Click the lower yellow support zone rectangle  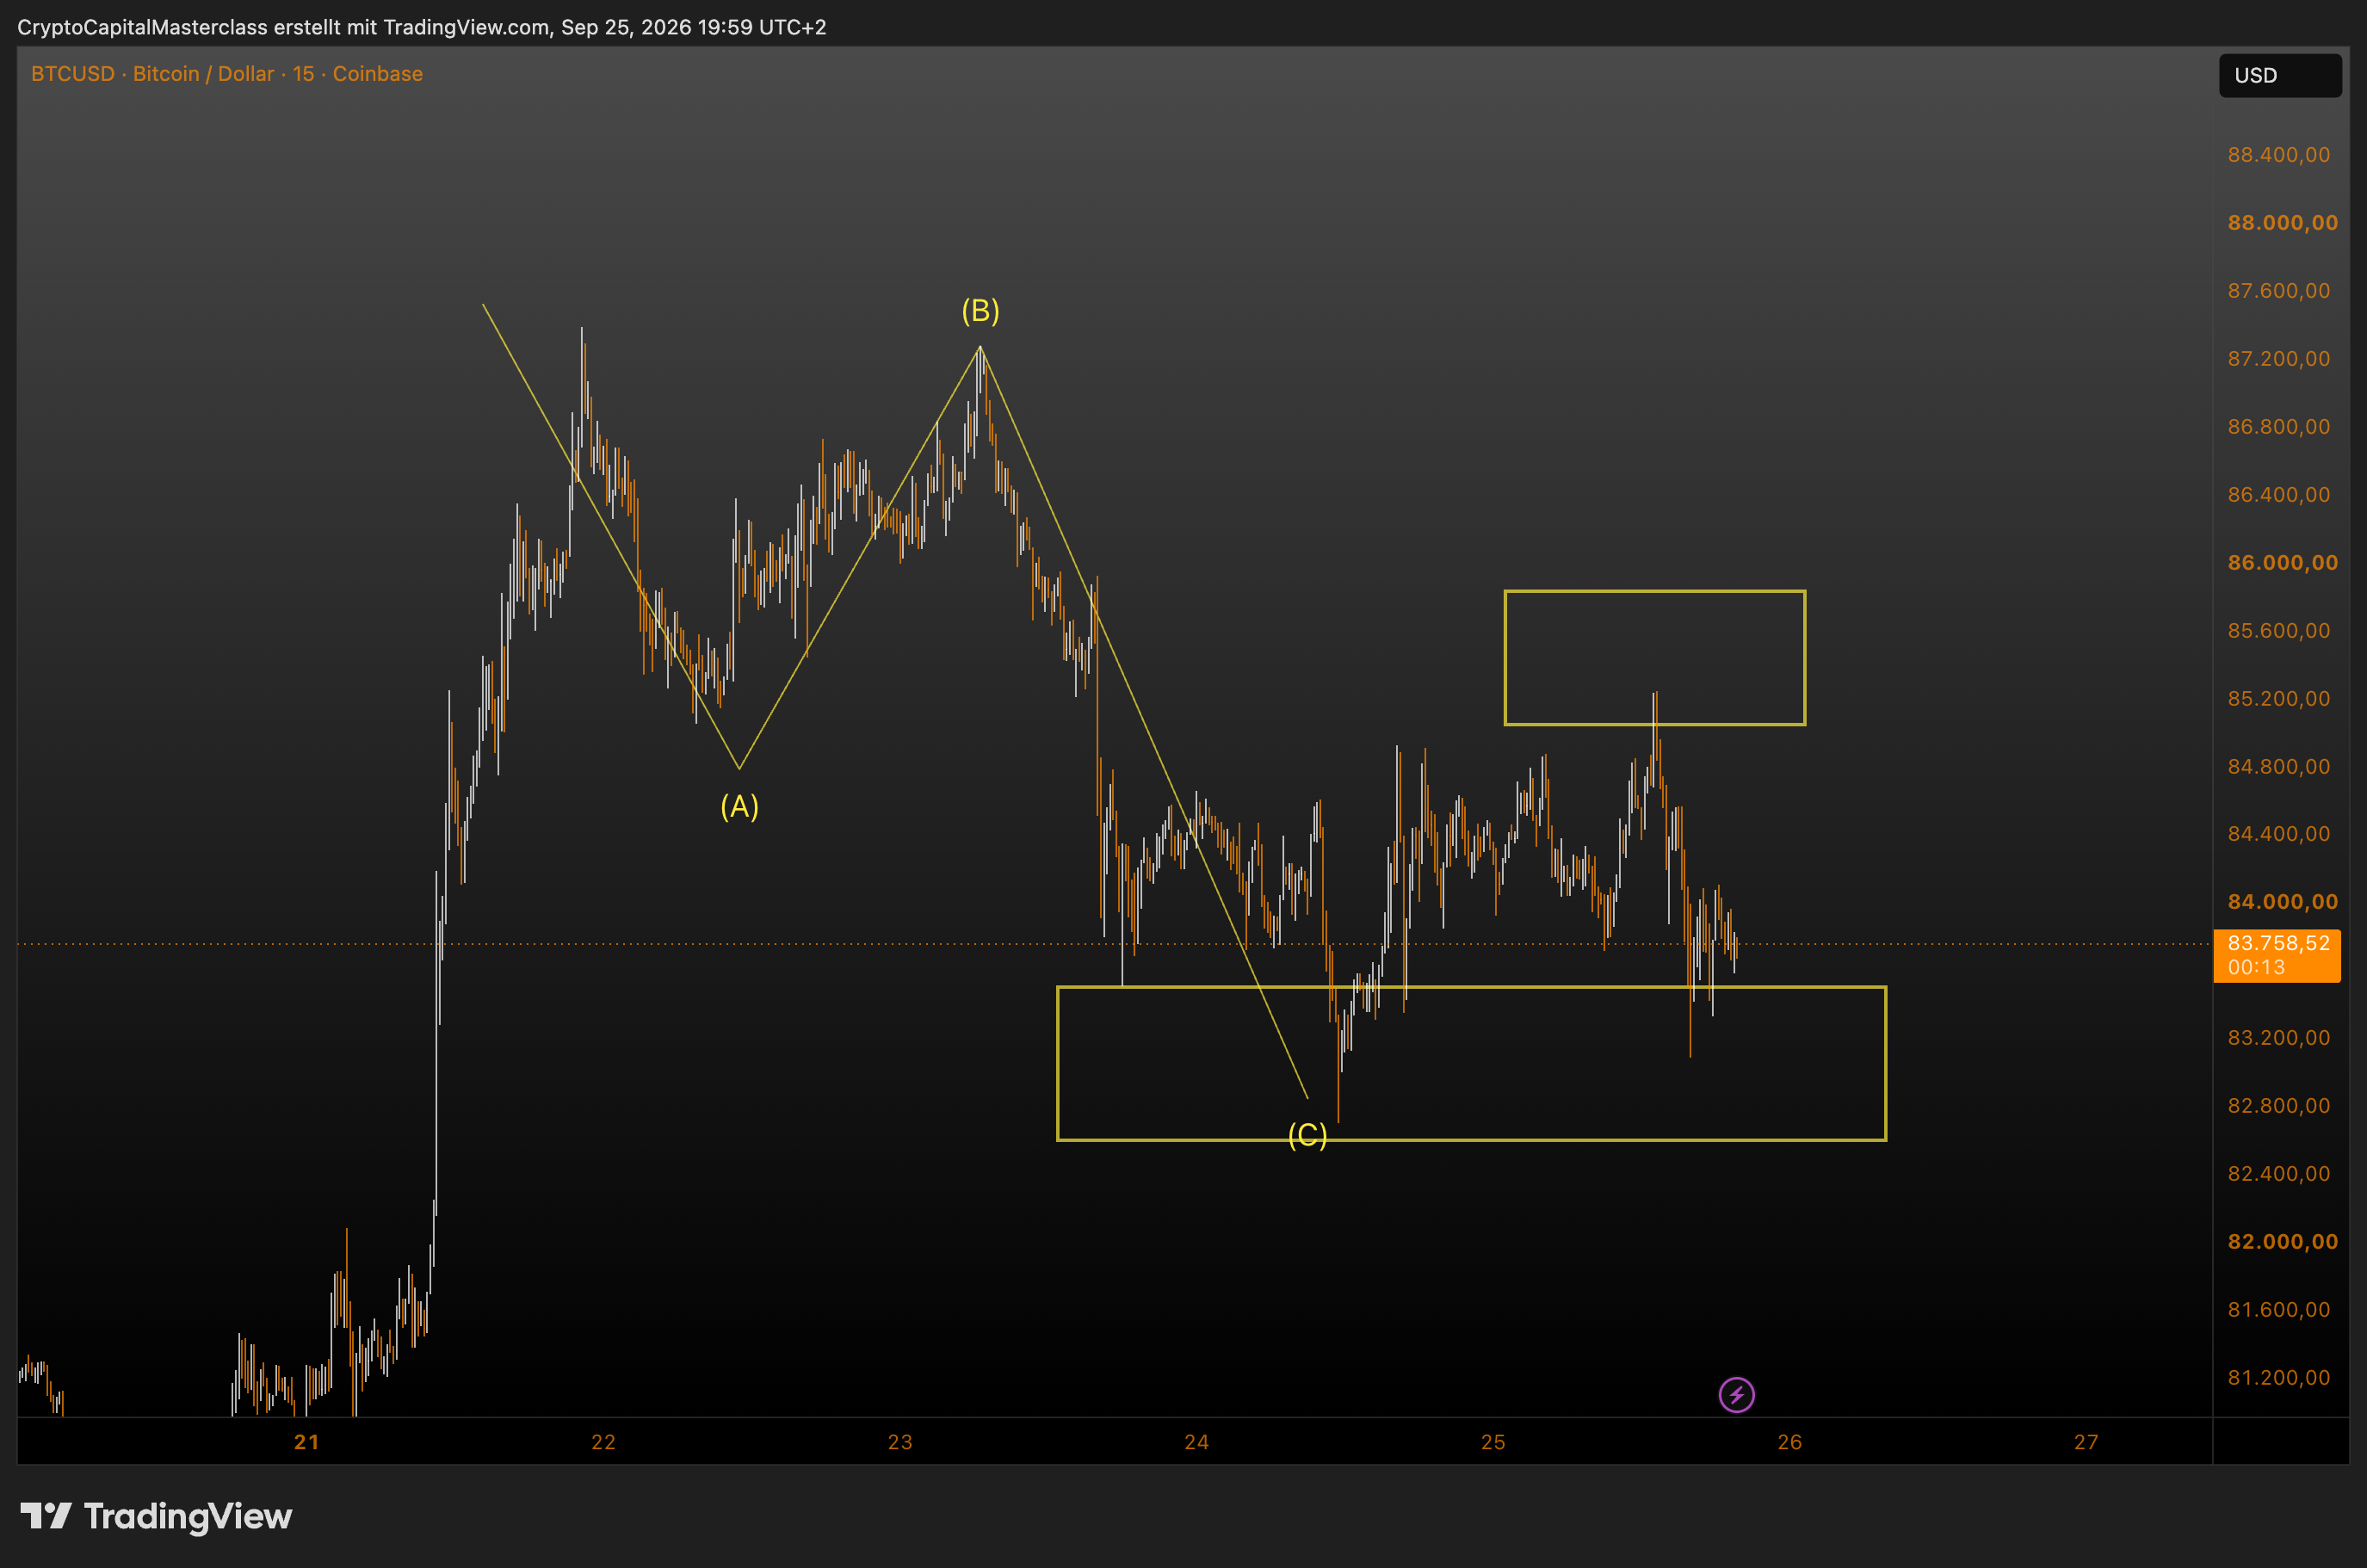coord(1471,1063)
